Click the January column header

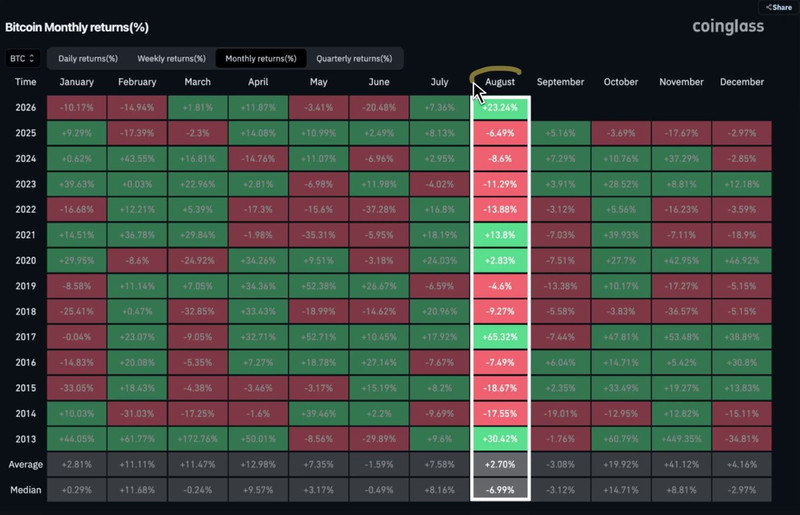[77, 82]
